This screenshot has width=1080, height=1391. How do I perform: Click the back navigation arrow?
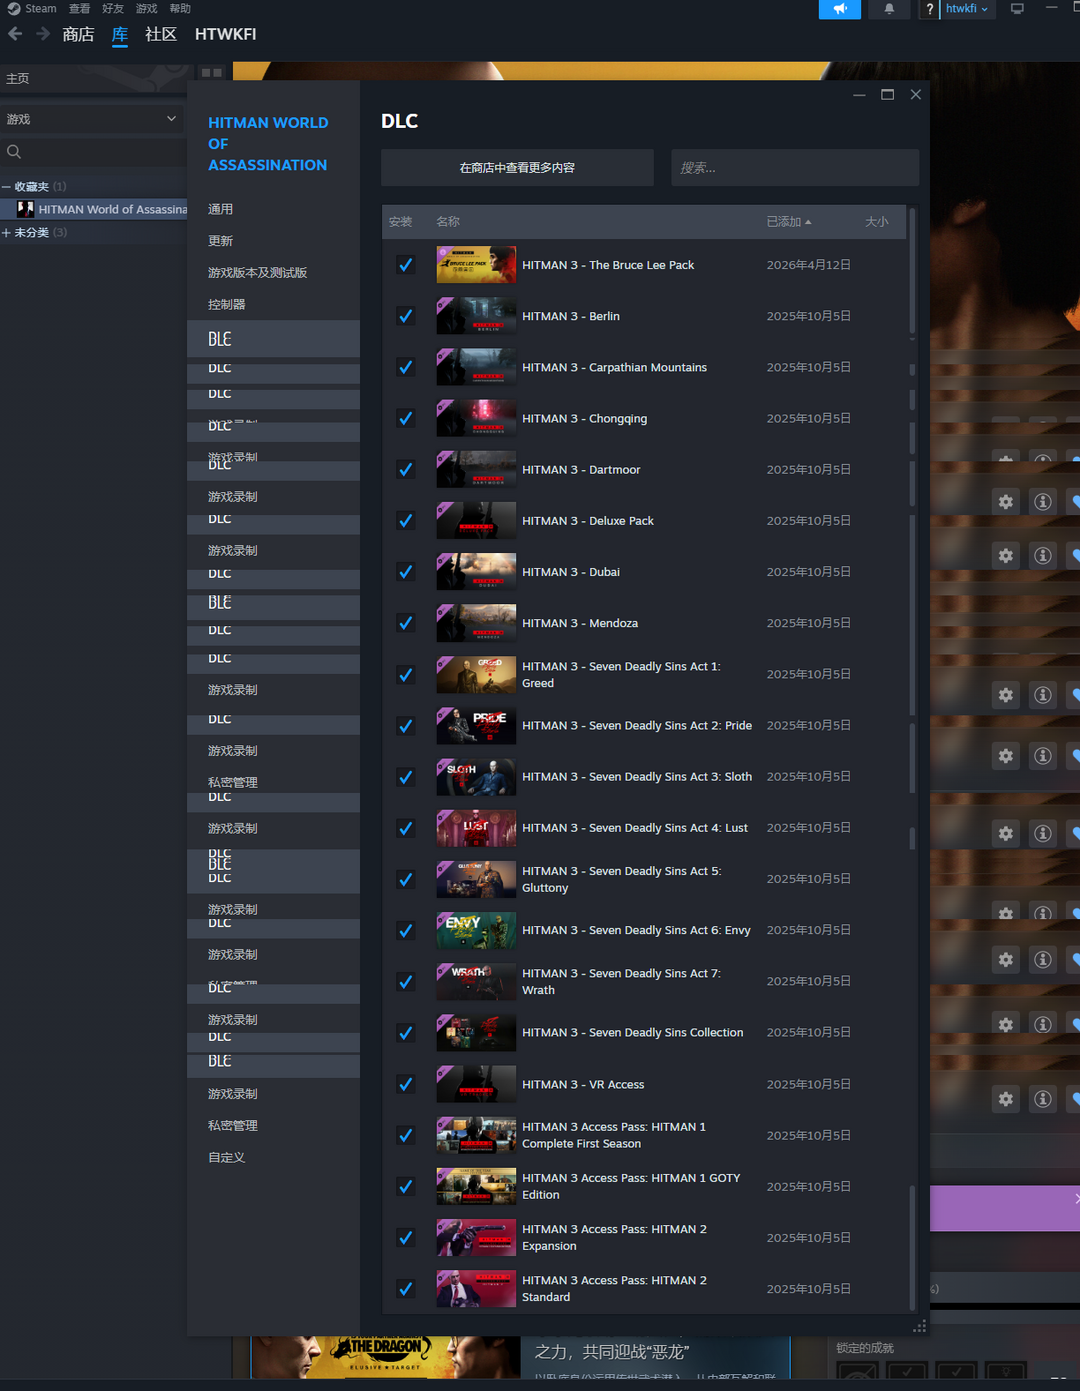point(15,34)
